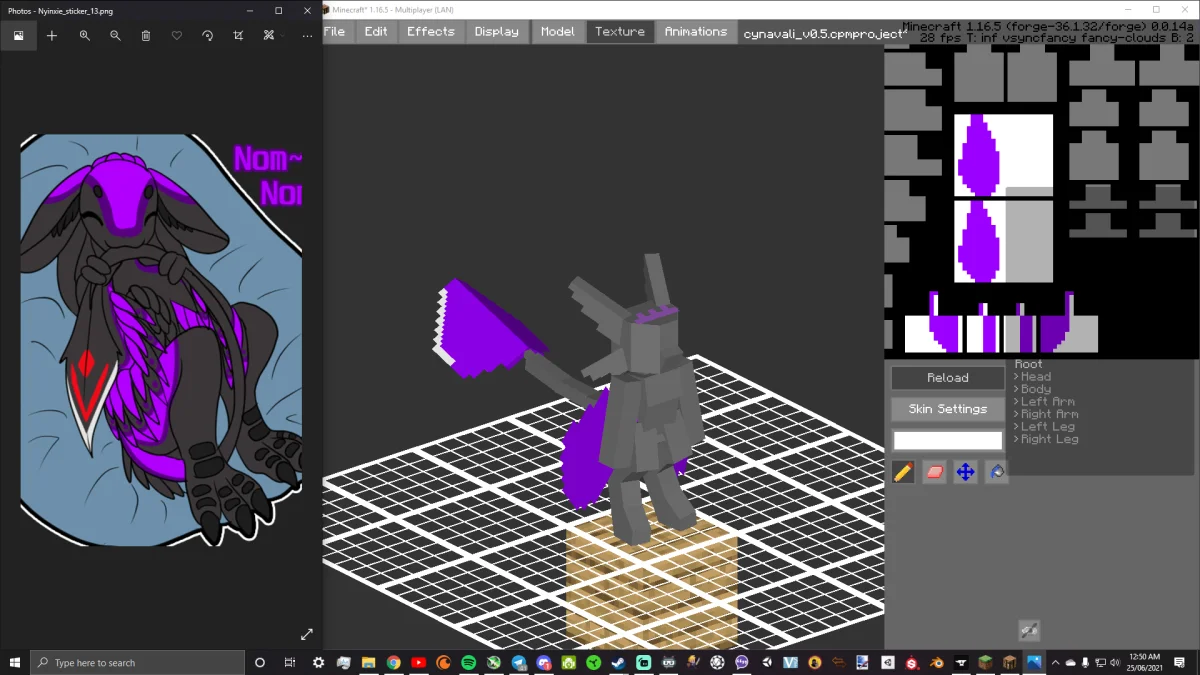This screenshot has height=675, width=1200.
Task: Open the Effects menu
Action: 431,31
